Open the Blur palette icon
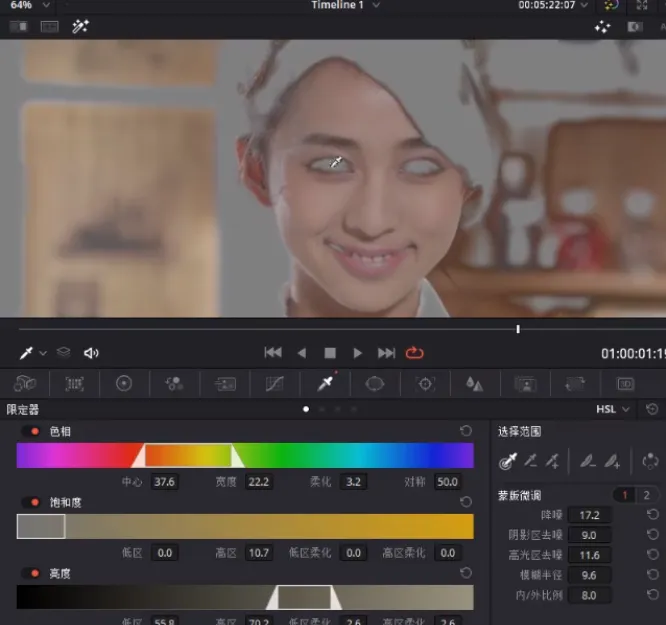This screenshot has height=625, width=666. (474, 384)
